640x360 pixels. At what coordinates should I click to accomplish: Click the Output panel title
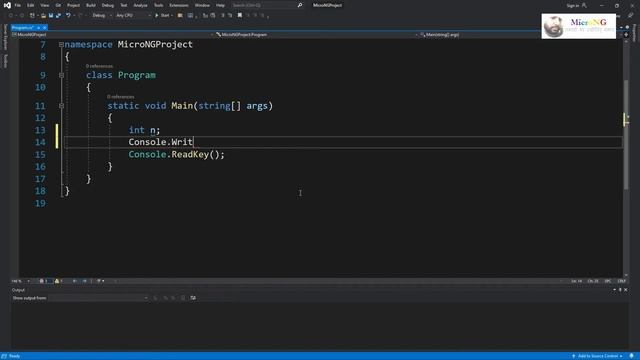click(x=18, y=290)
